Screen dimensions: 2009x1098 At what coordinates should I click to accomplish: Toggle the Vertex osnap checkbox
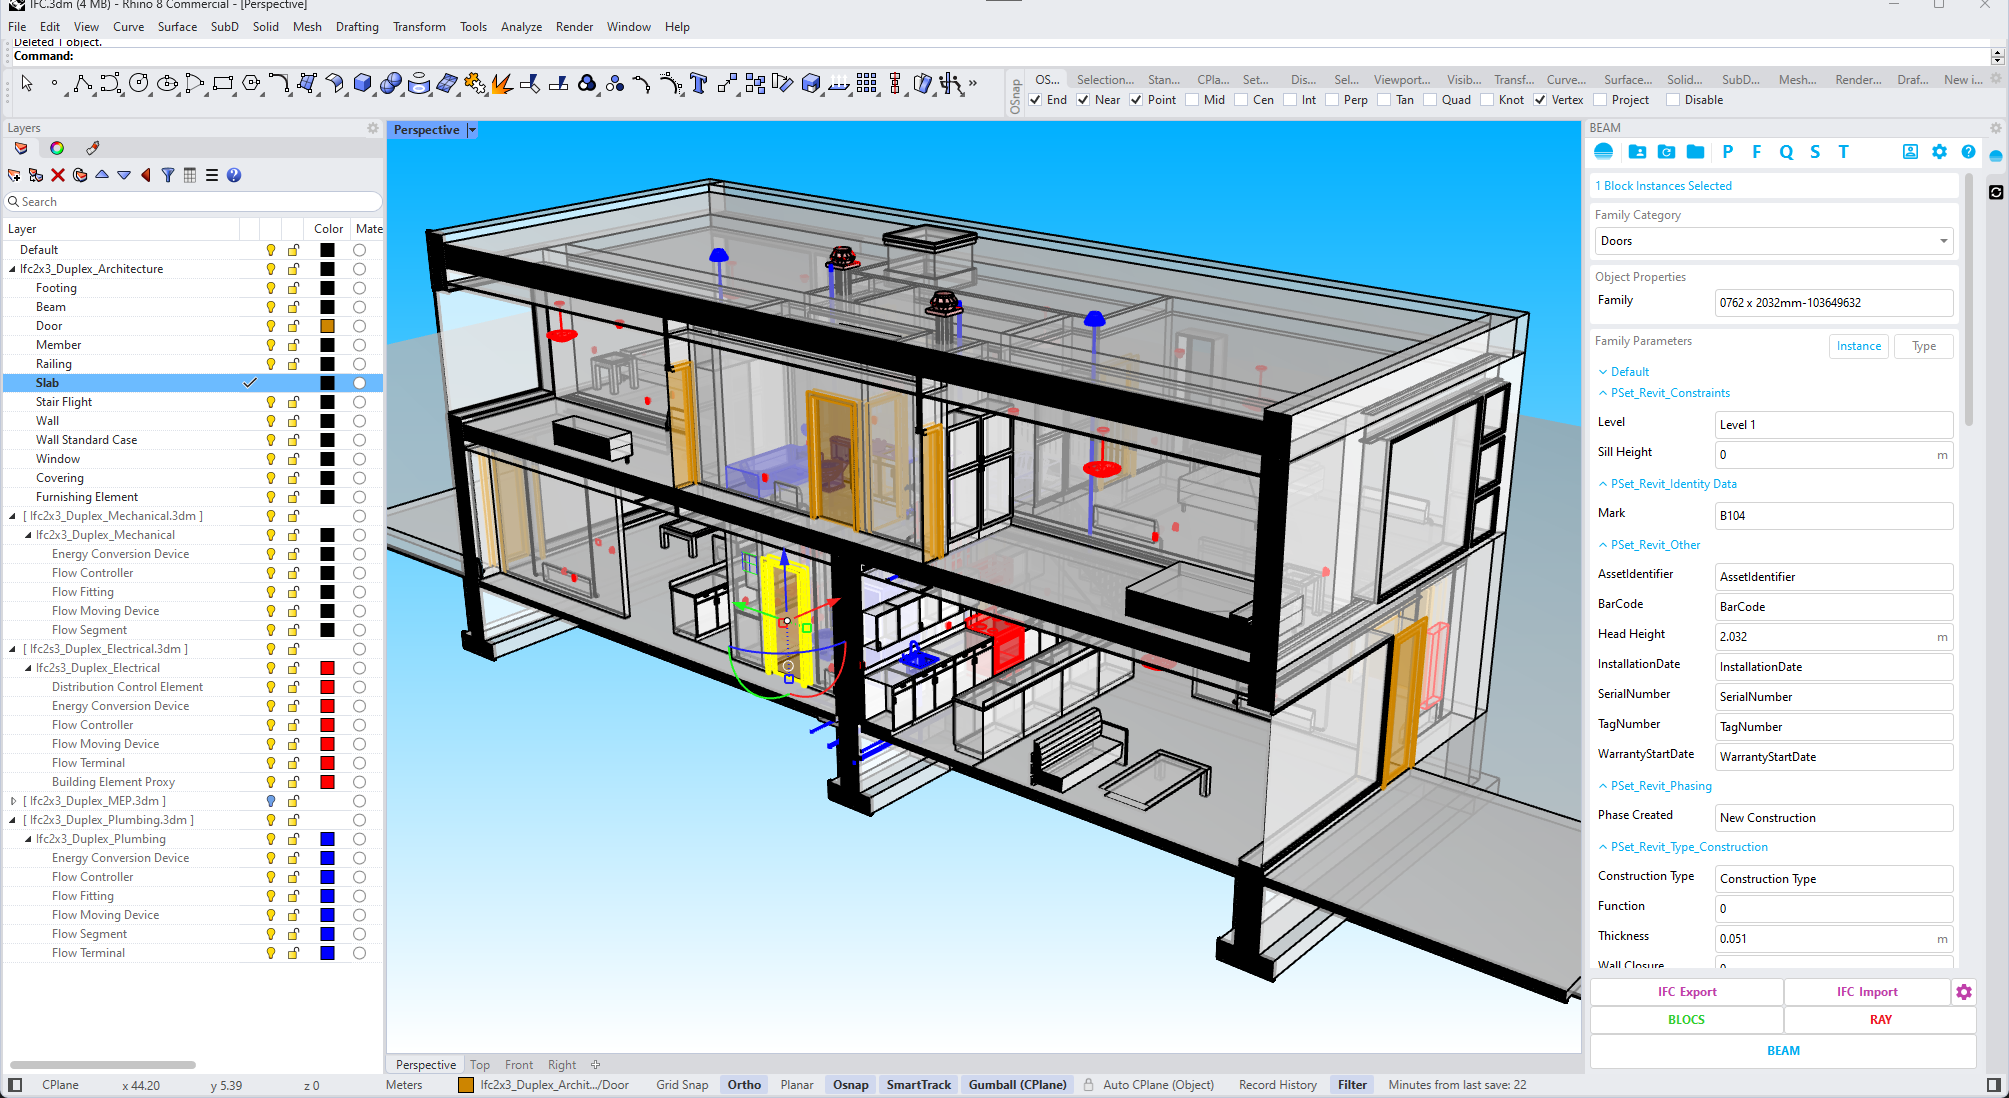click(1540, 100)
